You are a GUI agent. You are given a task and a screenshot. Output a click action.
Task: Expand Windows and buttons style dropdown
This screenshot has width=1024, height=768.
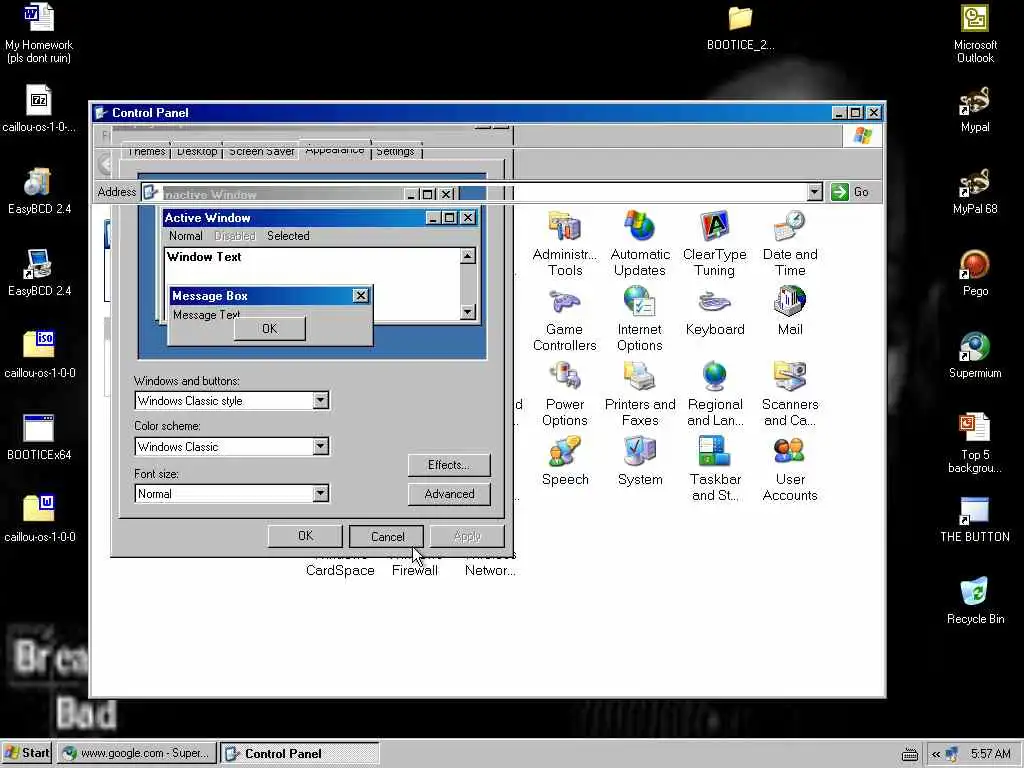click(x=320, y=400)
